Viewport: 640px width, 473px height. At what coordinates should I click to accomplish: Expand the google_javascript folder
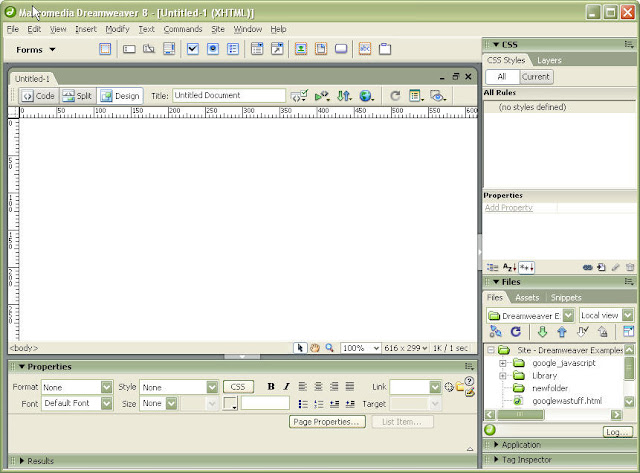pyautogui.click(x=503, y=363)
